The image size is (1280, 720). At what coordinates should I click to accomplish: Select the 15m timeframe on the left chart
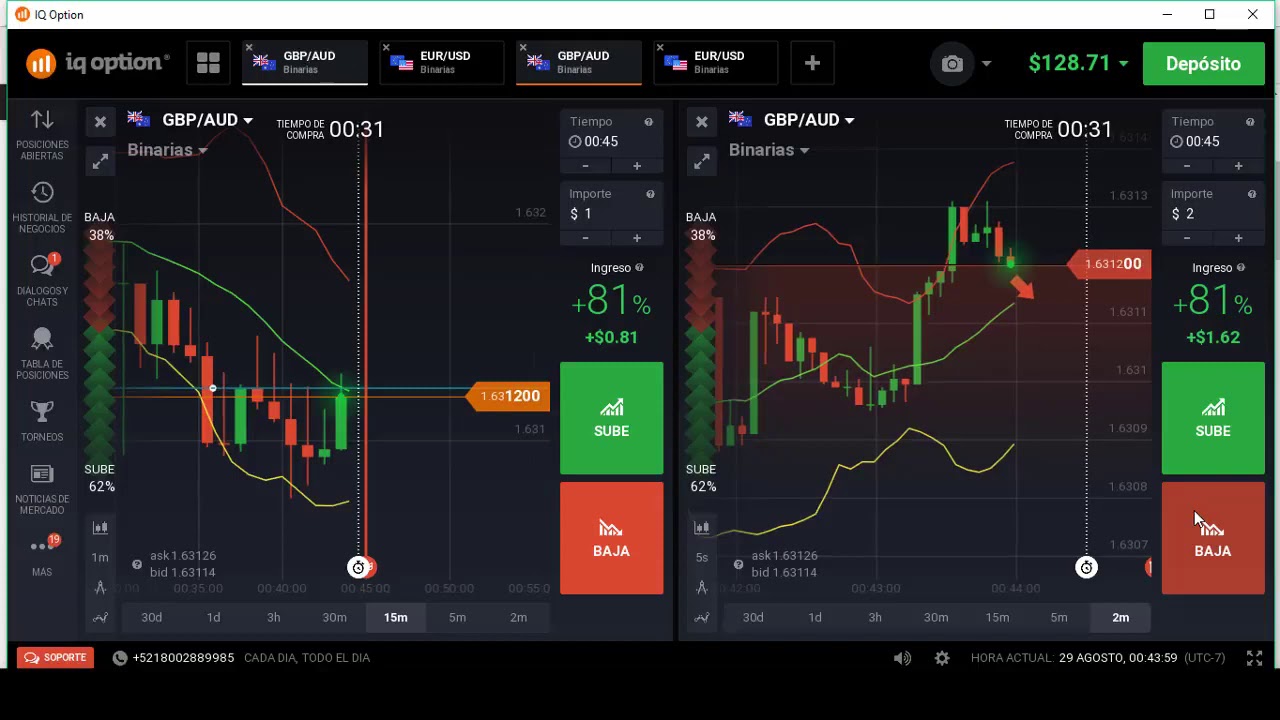[x=396, y=618]
